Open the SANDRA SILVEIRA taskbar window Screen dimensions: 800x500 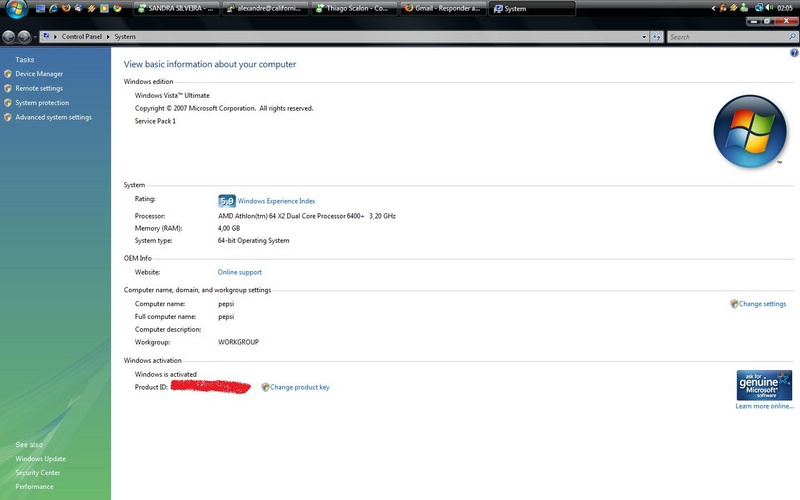pyautogui.click(x=176, y=8)
